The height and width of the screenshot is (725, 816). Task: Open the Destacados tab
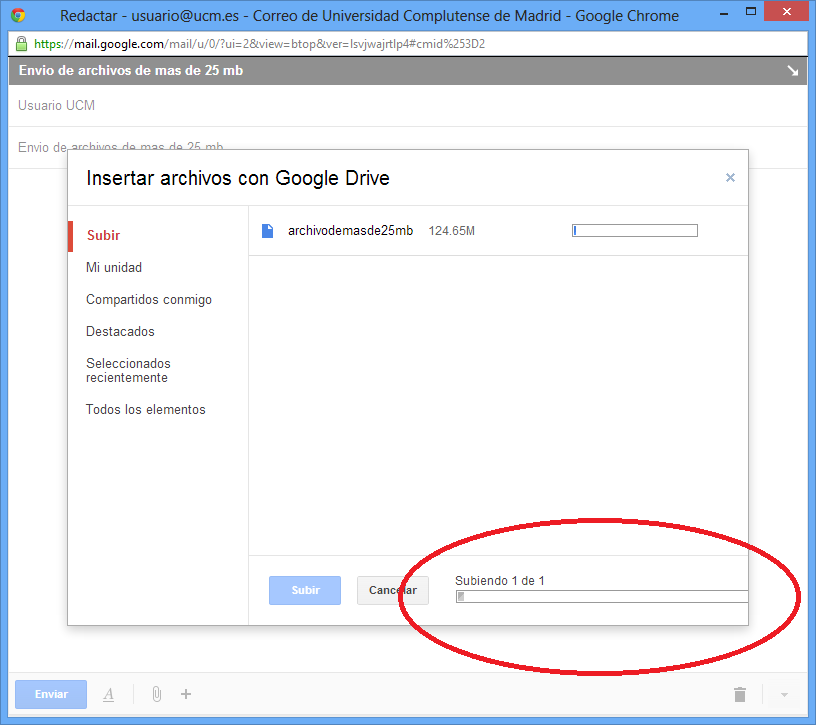pos(120,332)
